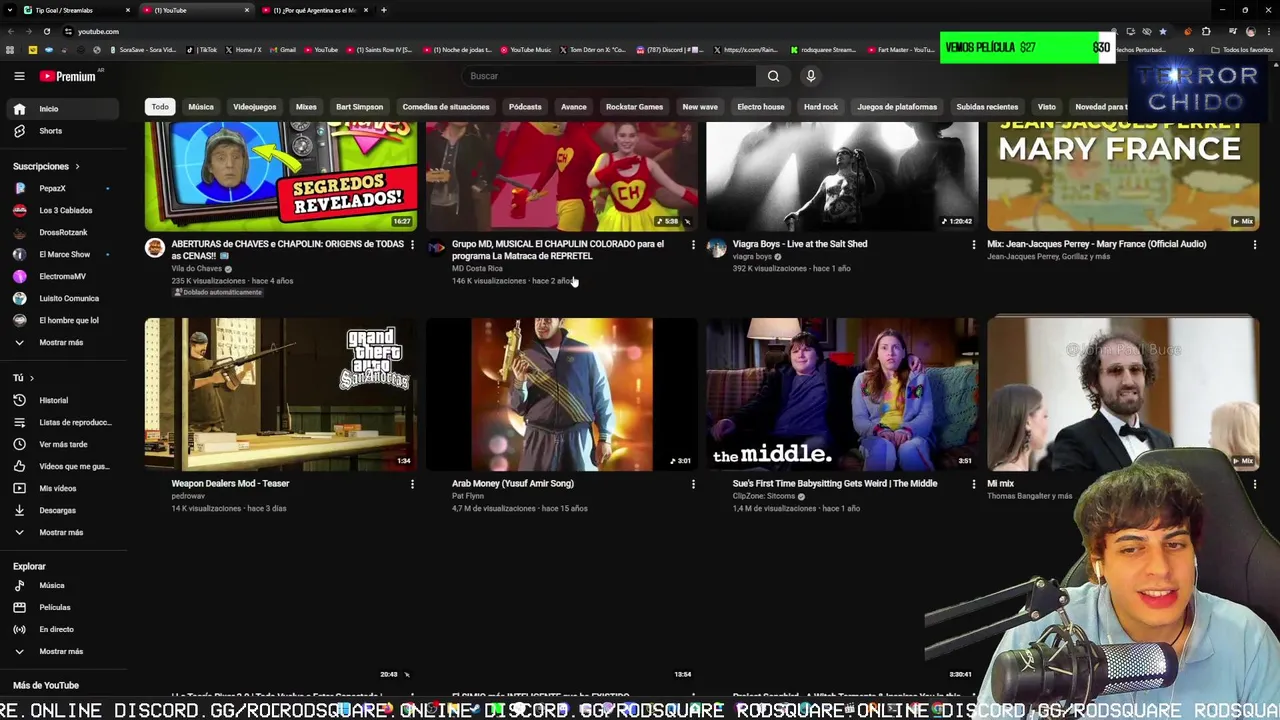Select Subidas recientes chip
Image resolution: width=1280 pixels, height=720 pixels.
(987, 107)
